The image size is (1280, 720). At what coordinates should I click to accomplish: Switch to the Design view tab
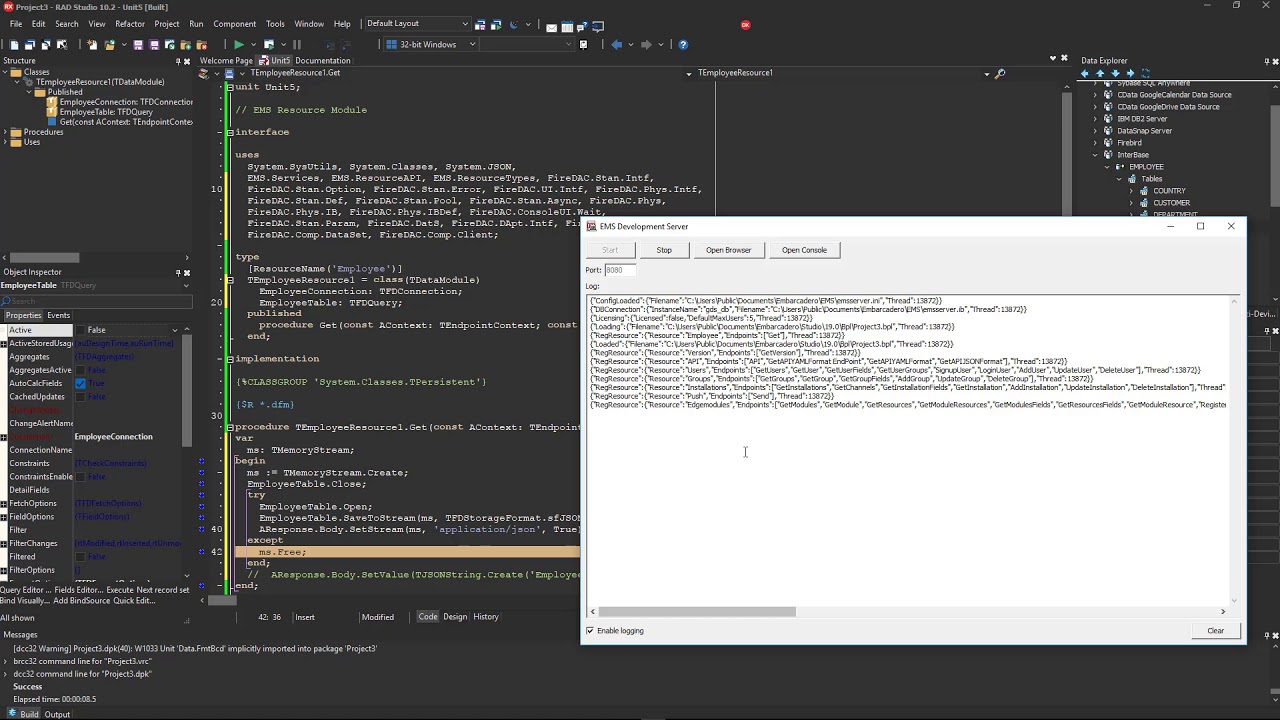(455, 617)
